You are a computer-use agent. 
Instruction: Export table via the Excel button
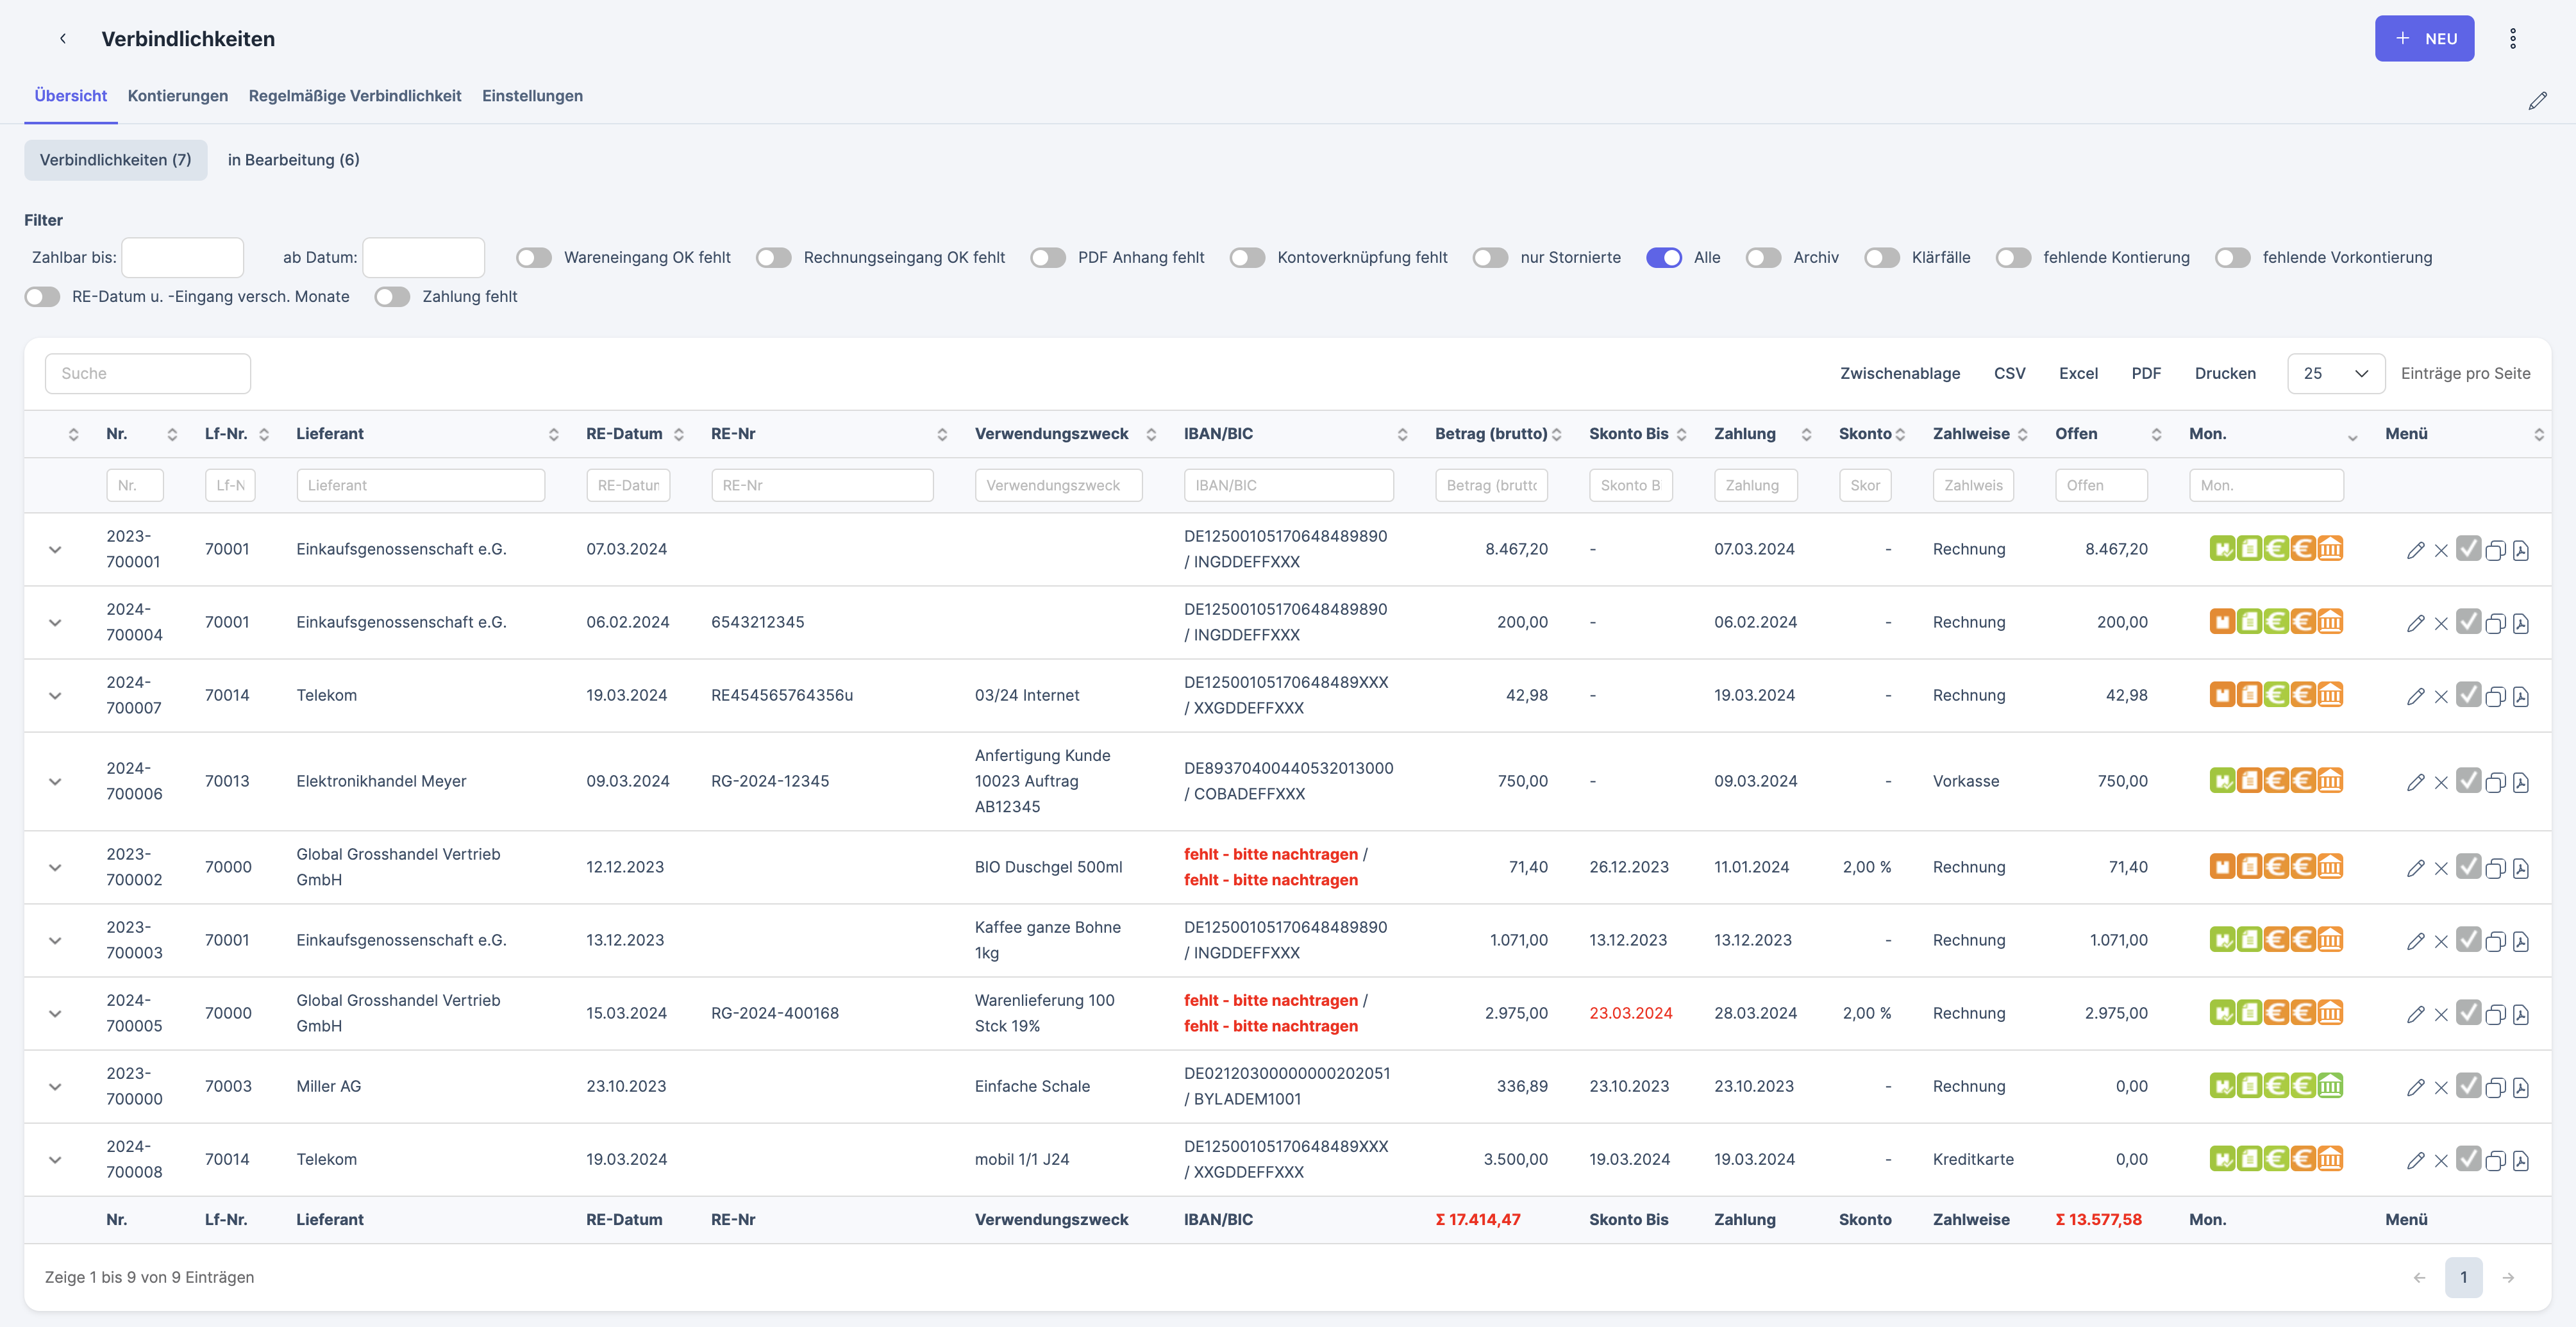(2077, 373)
